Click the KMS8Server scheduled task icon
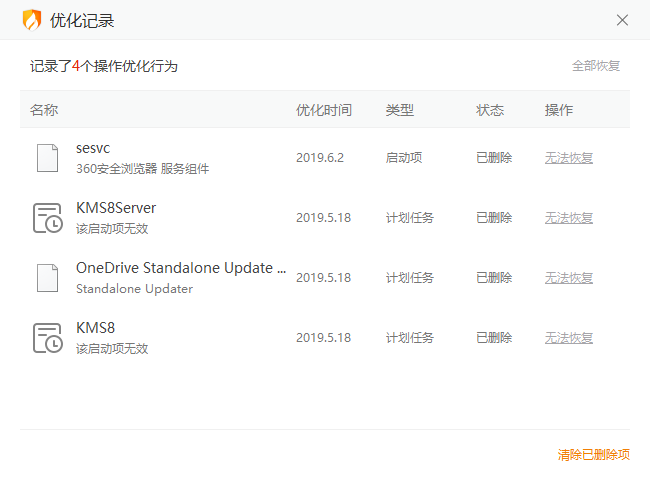The width and height of the screenshot is (650, 480). (x=48, y=218)
